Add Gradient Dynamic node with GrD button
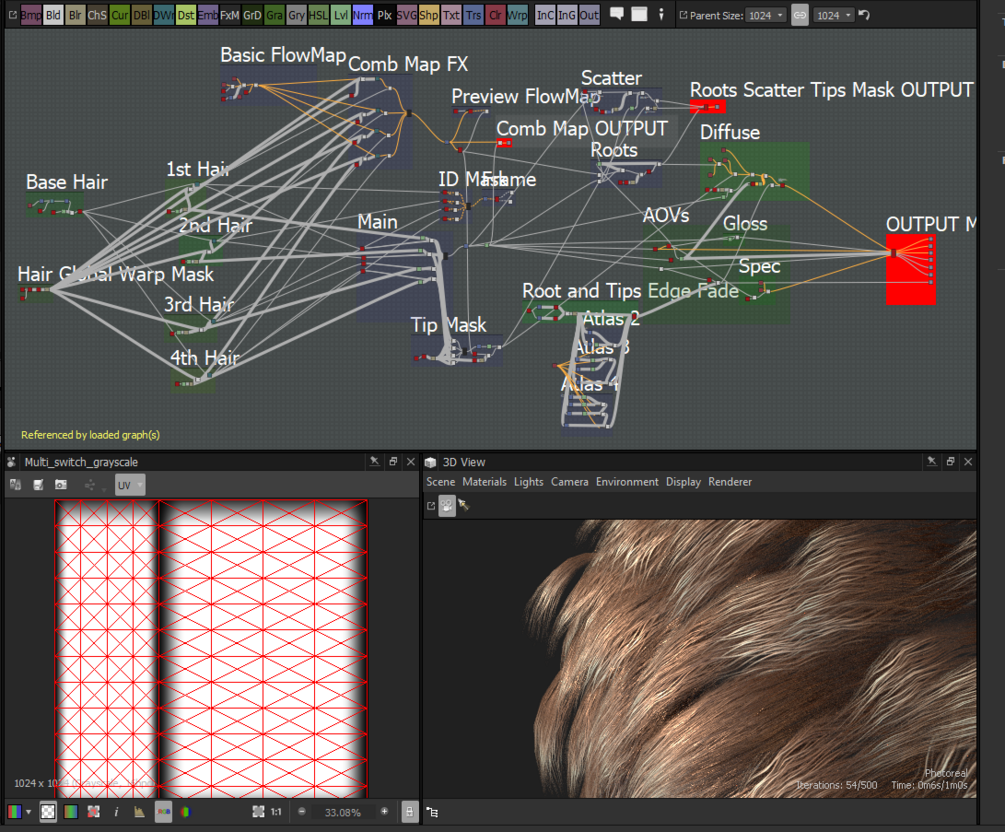This screenshot has height=832, width=1005. point(252,15)
